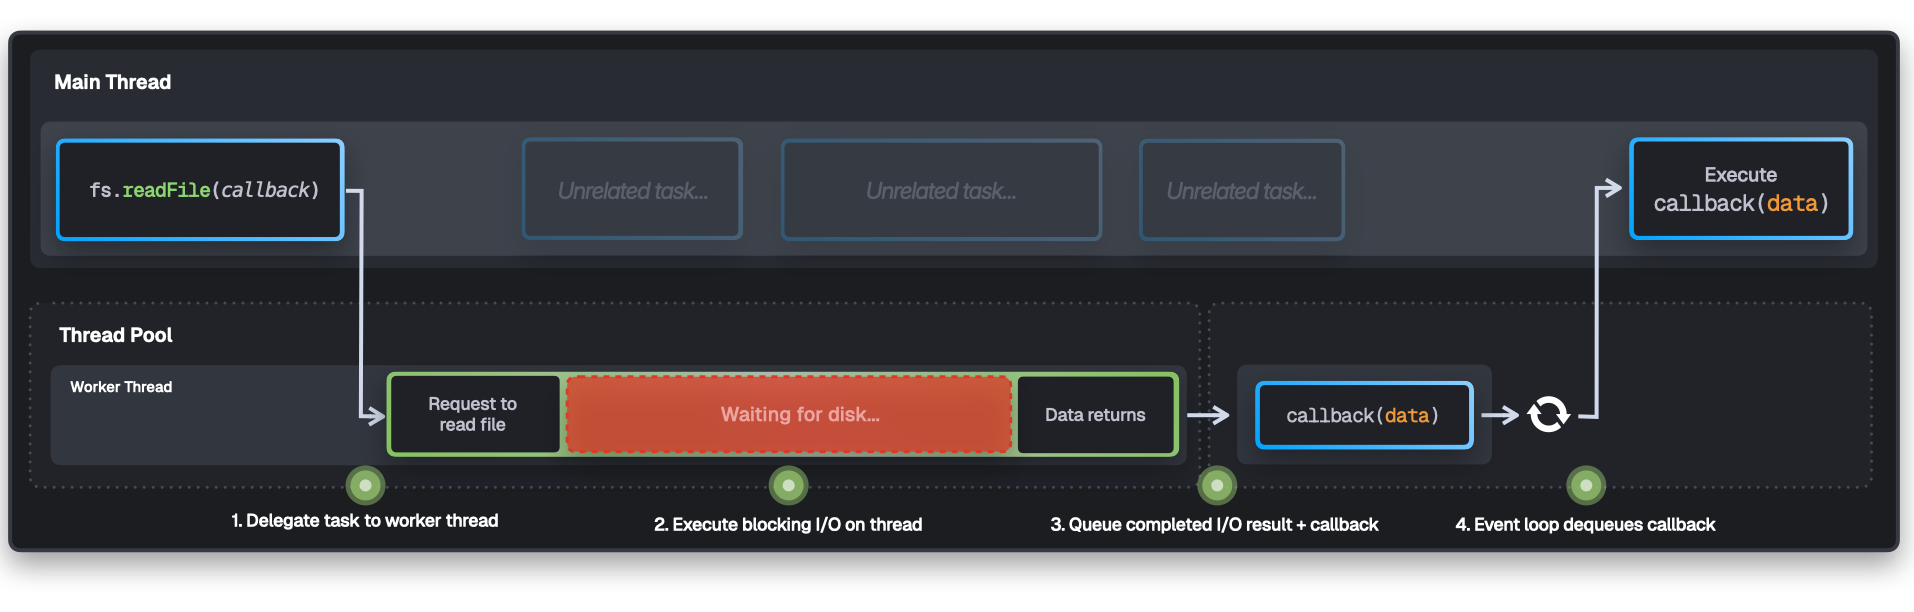Click the green marker above step 1
The height and width of the screenshot is (612, 1914).
pos(365,486)
